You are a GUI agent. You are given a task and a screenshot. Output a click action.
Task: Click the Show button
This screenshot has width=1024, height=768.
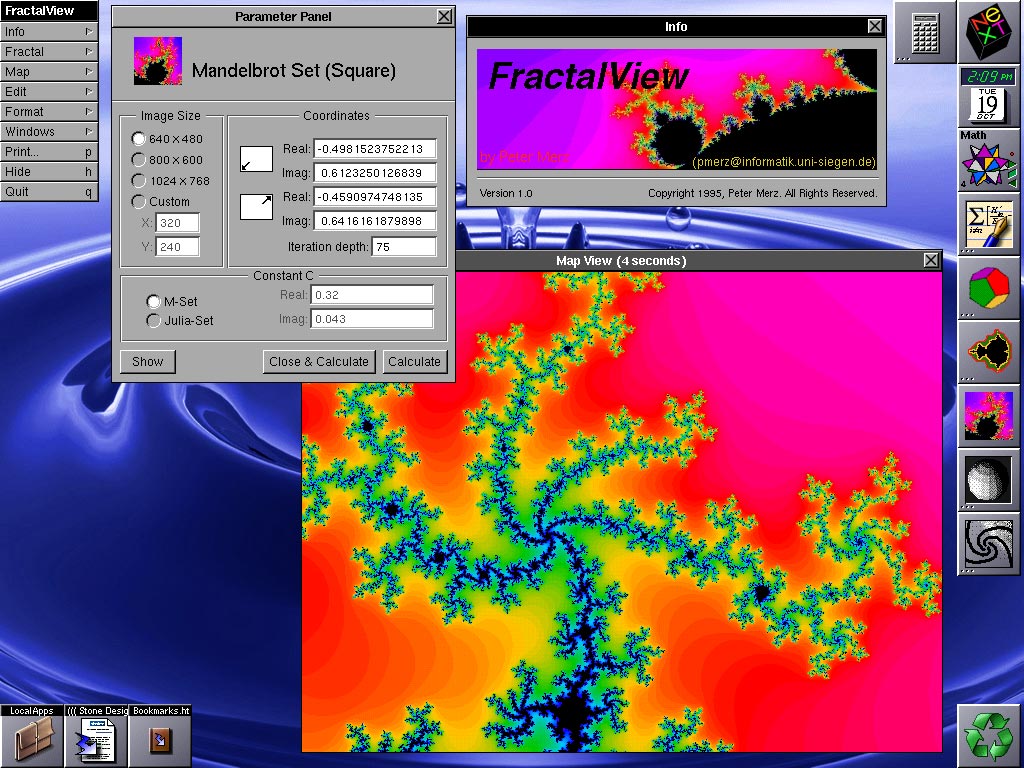(x=147, y=362)
